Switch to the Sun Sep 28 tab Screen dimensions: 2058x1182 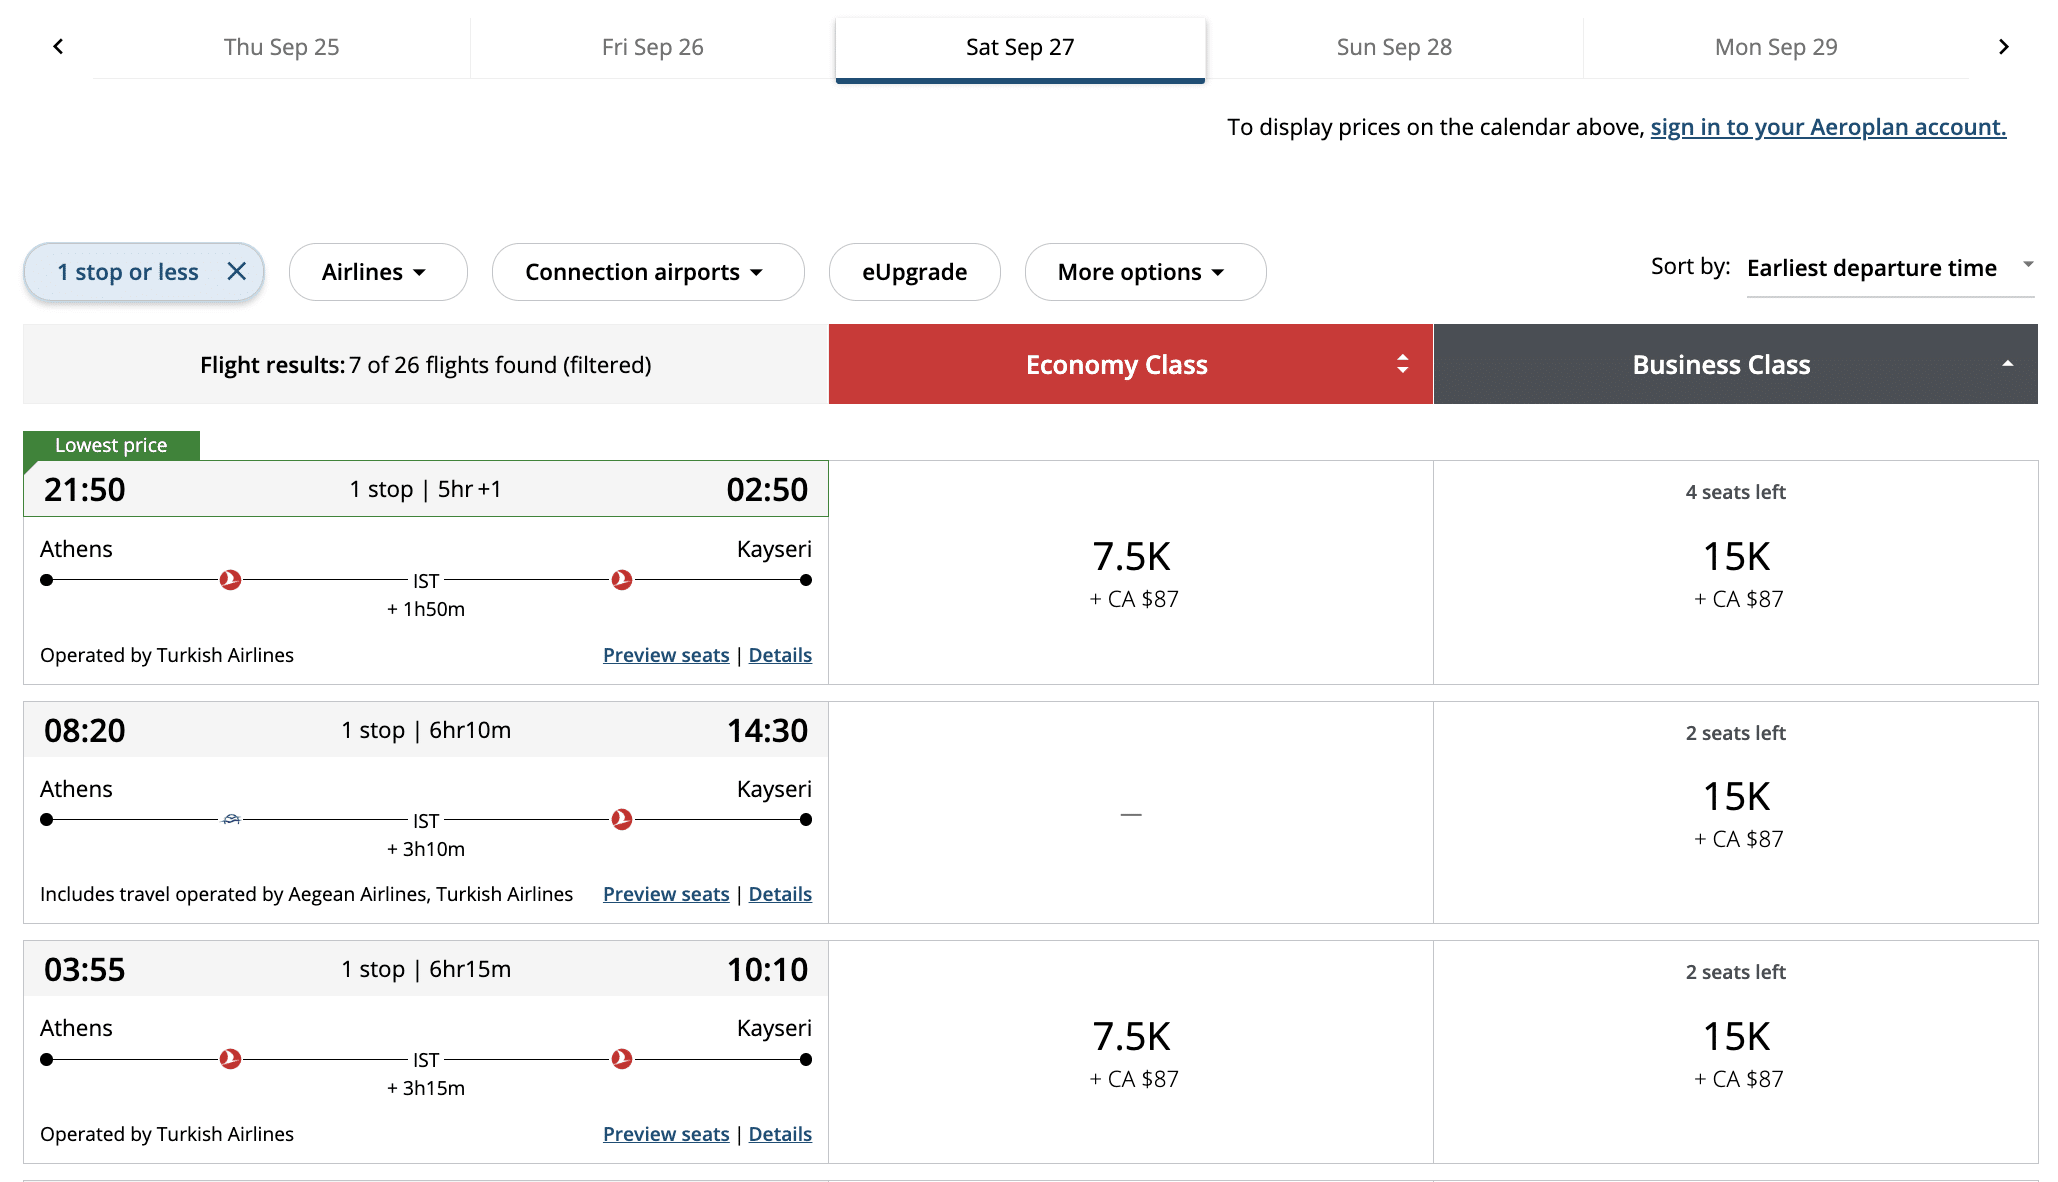pyautogui.click(x=1393, y=47)
